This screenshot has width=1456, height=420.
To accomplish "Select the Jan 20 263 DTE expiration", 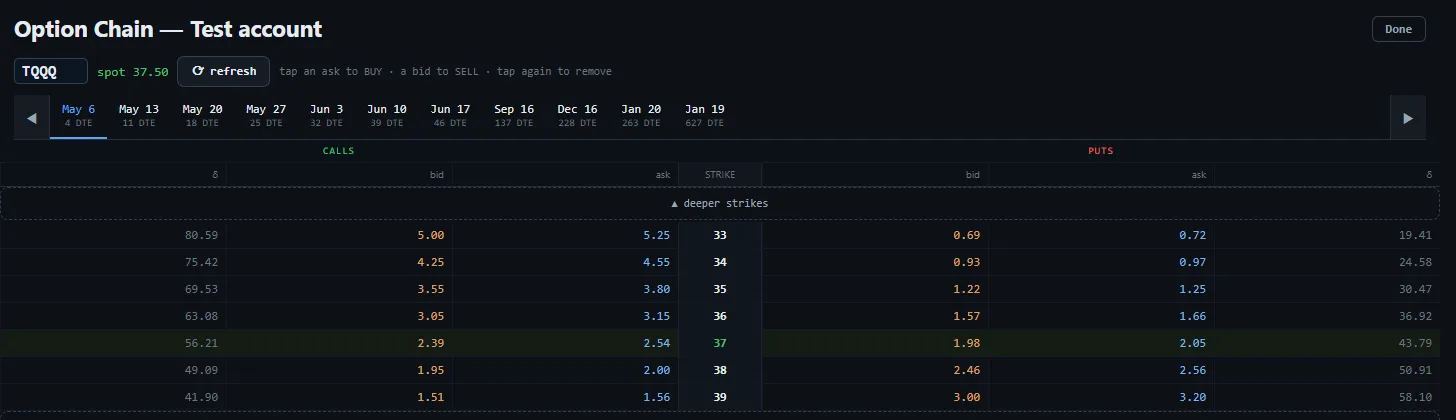I will click(x=641, y=115).
